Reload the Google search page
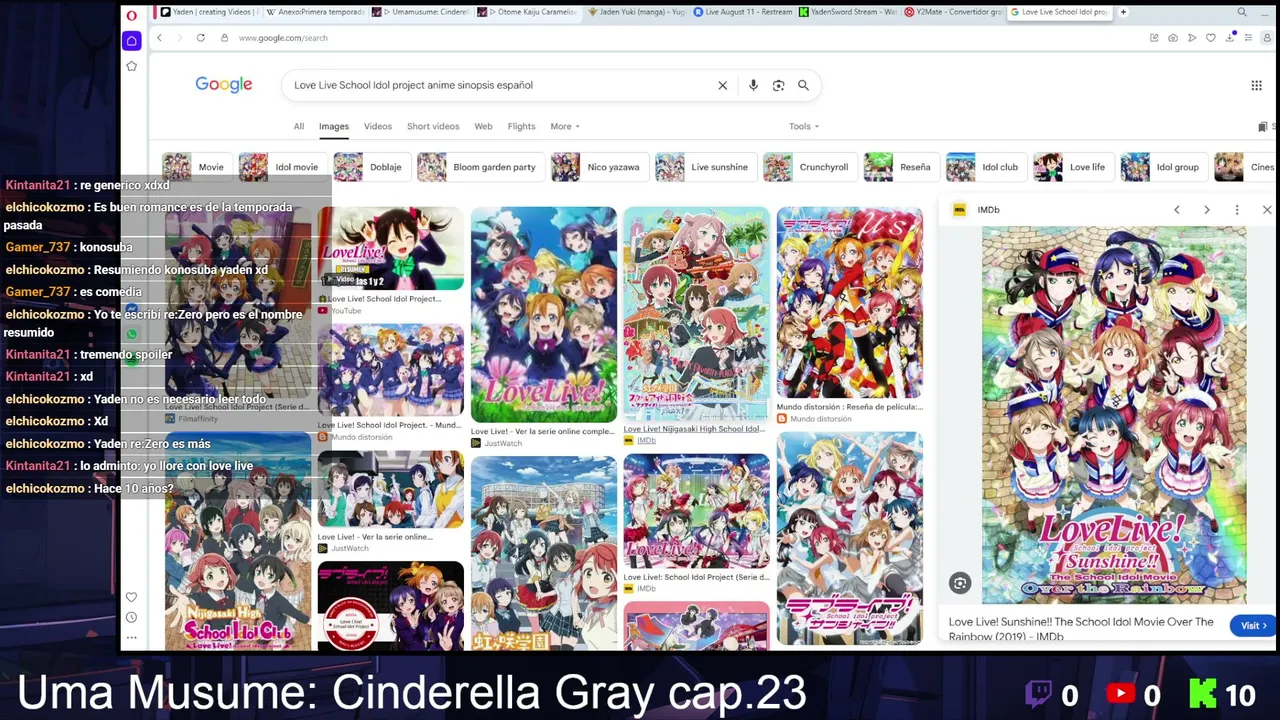 point(200,38)
